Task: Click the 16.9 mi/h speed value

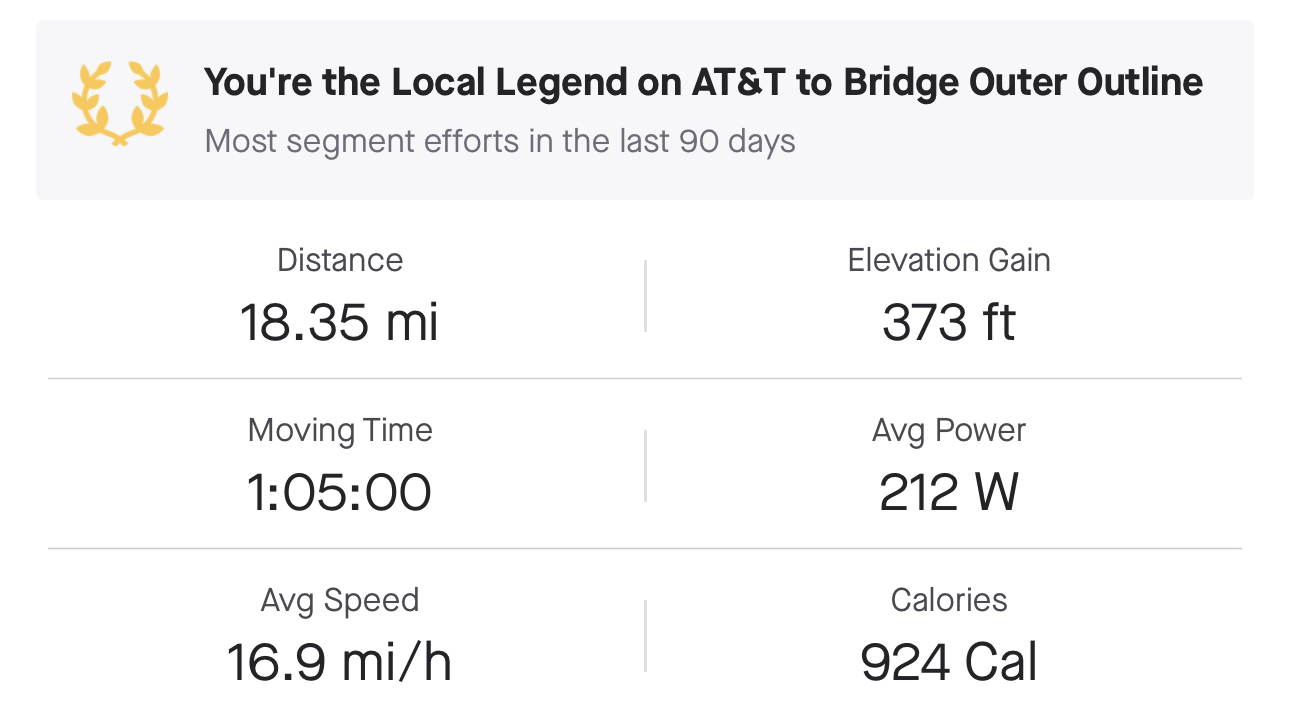Action: 340,662
